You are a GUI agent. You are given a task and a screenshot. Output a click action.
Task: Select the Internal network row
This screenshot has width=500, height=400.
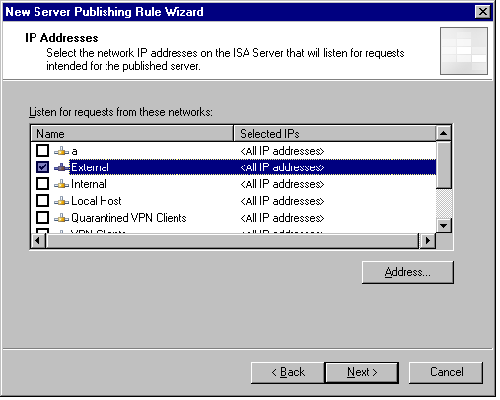tap(233, 184)
